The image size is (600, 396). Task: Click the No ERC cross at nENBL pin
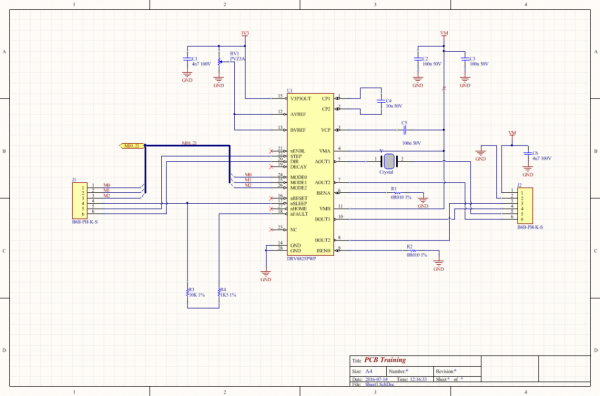pyautogui.click(x=271, y=151)
